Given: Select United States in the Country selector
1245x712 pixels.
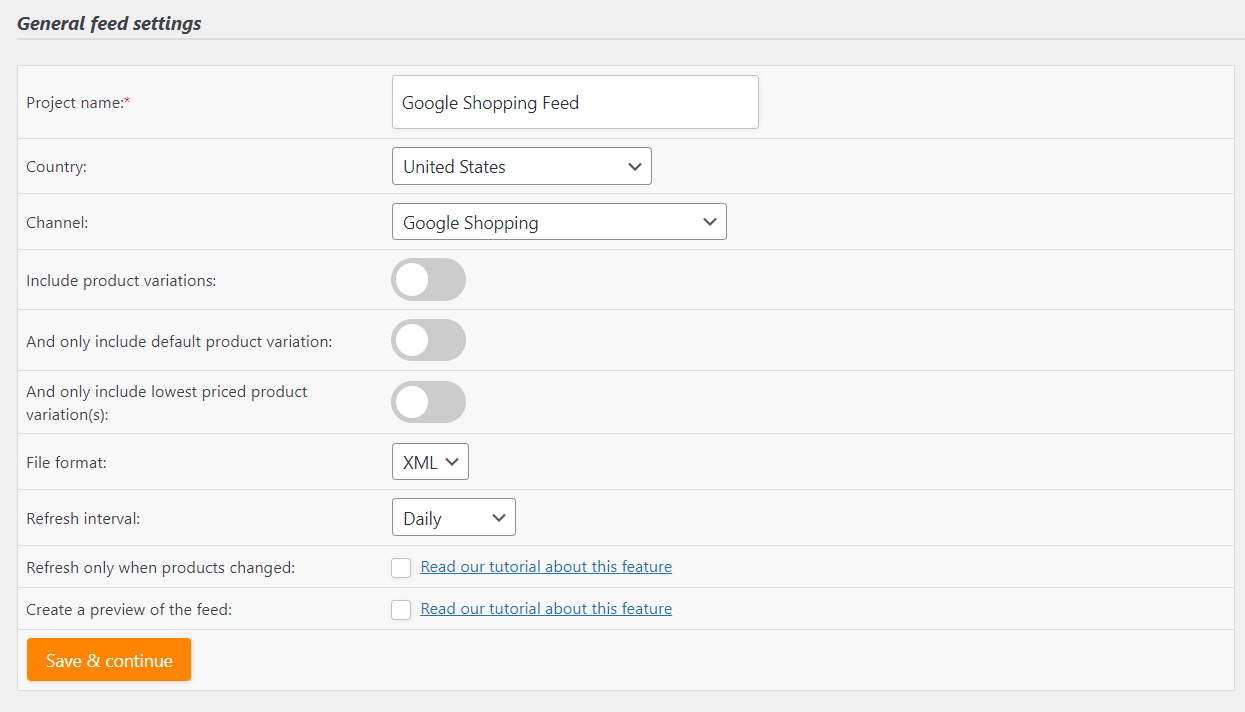Looking at the screenshot, I should 521,166.
